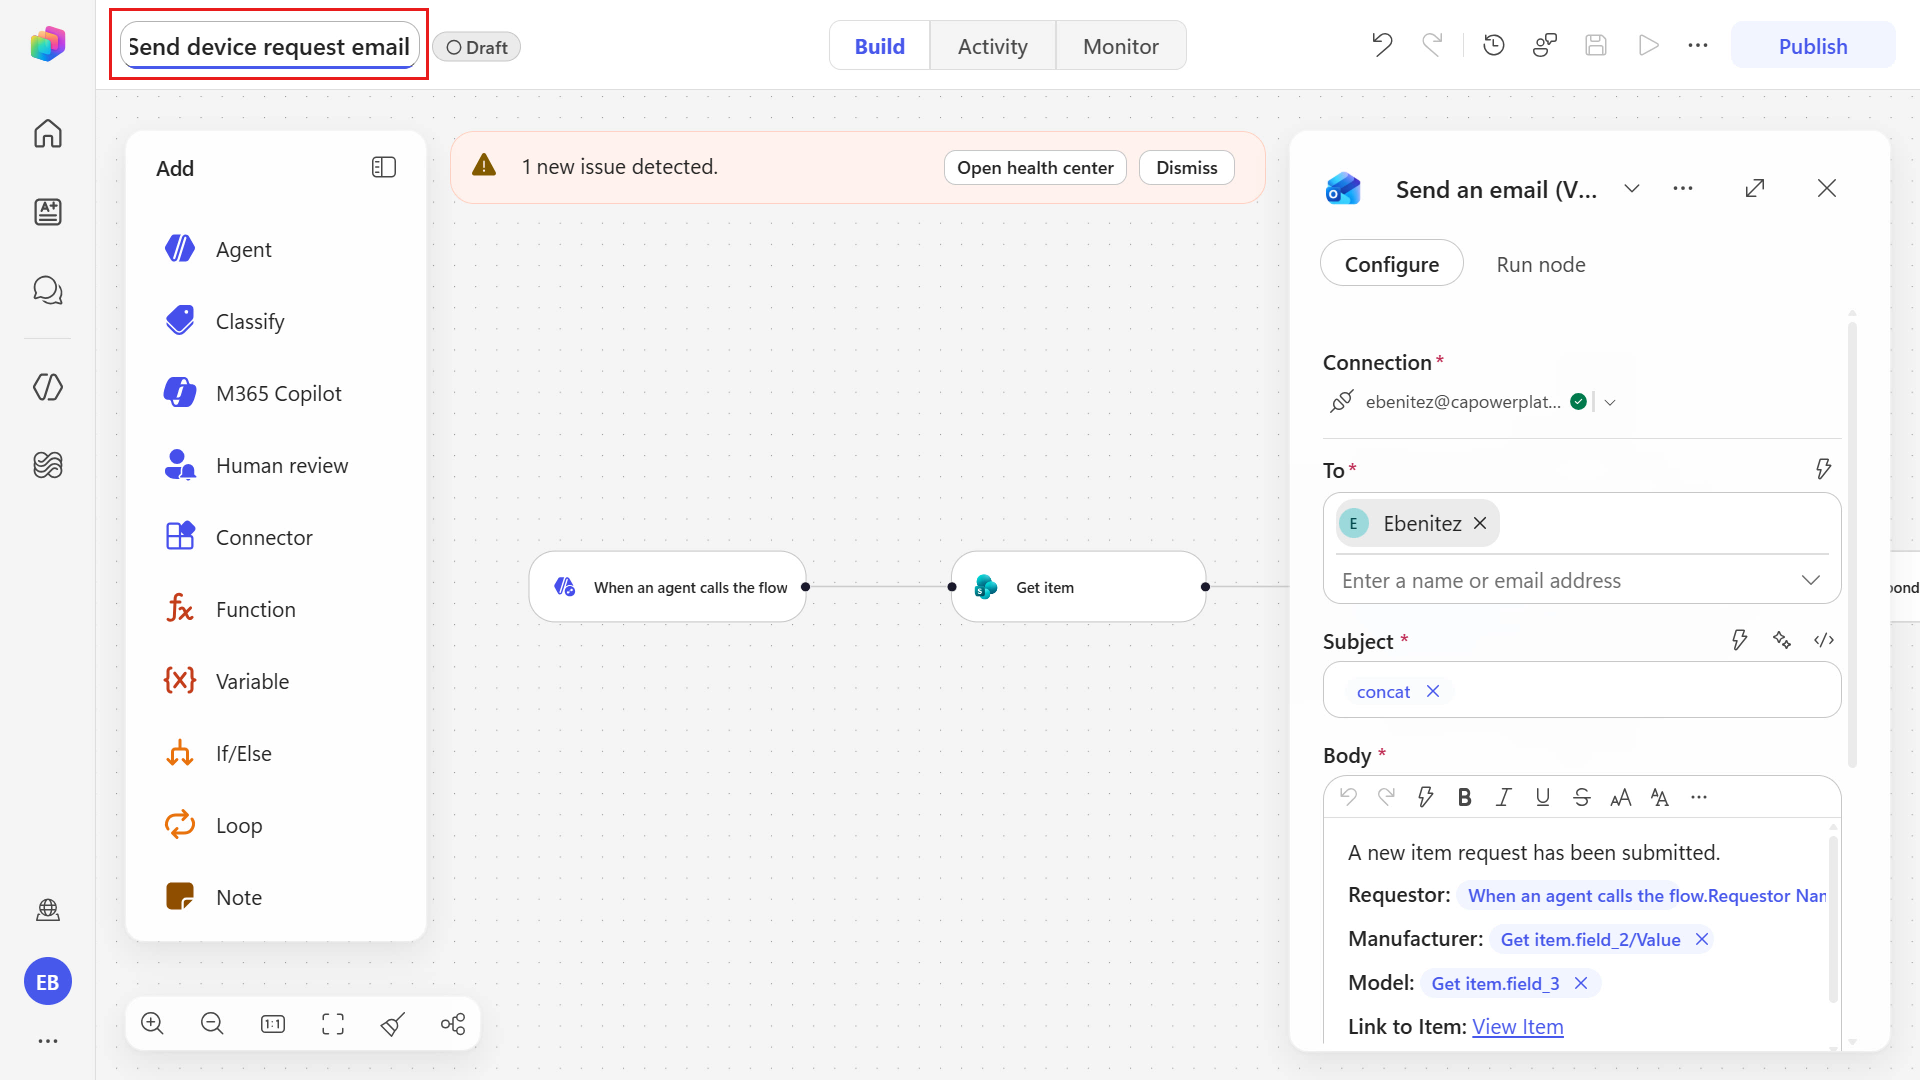This screenshot has width=1920, height=1080.
Task: Open more Body formatting options
Action: click(1699, 797)
